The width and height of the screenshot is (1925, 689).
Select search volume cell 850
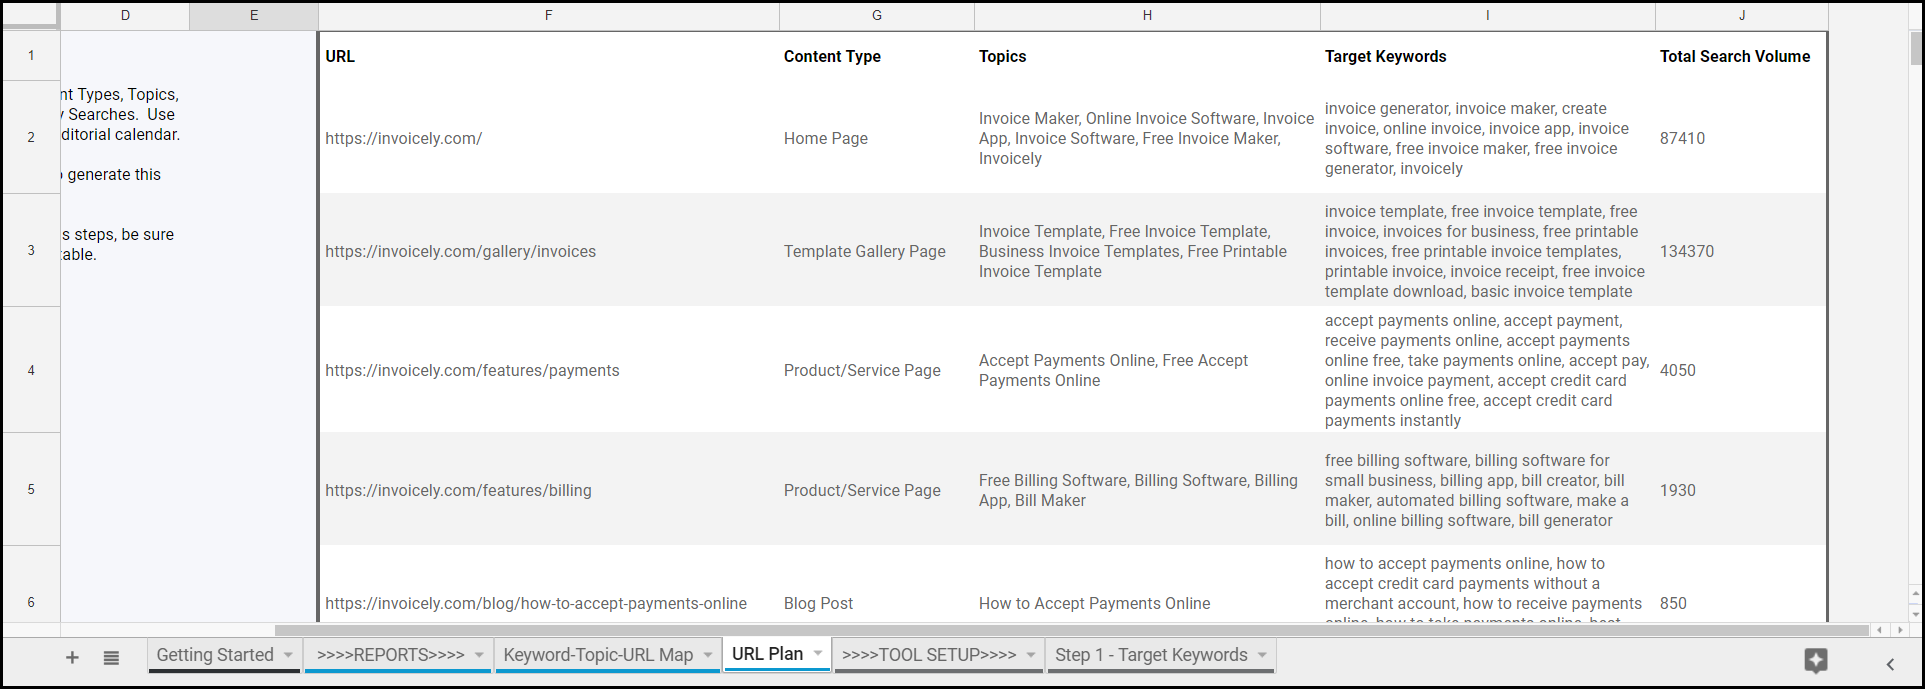(1741, 603)
